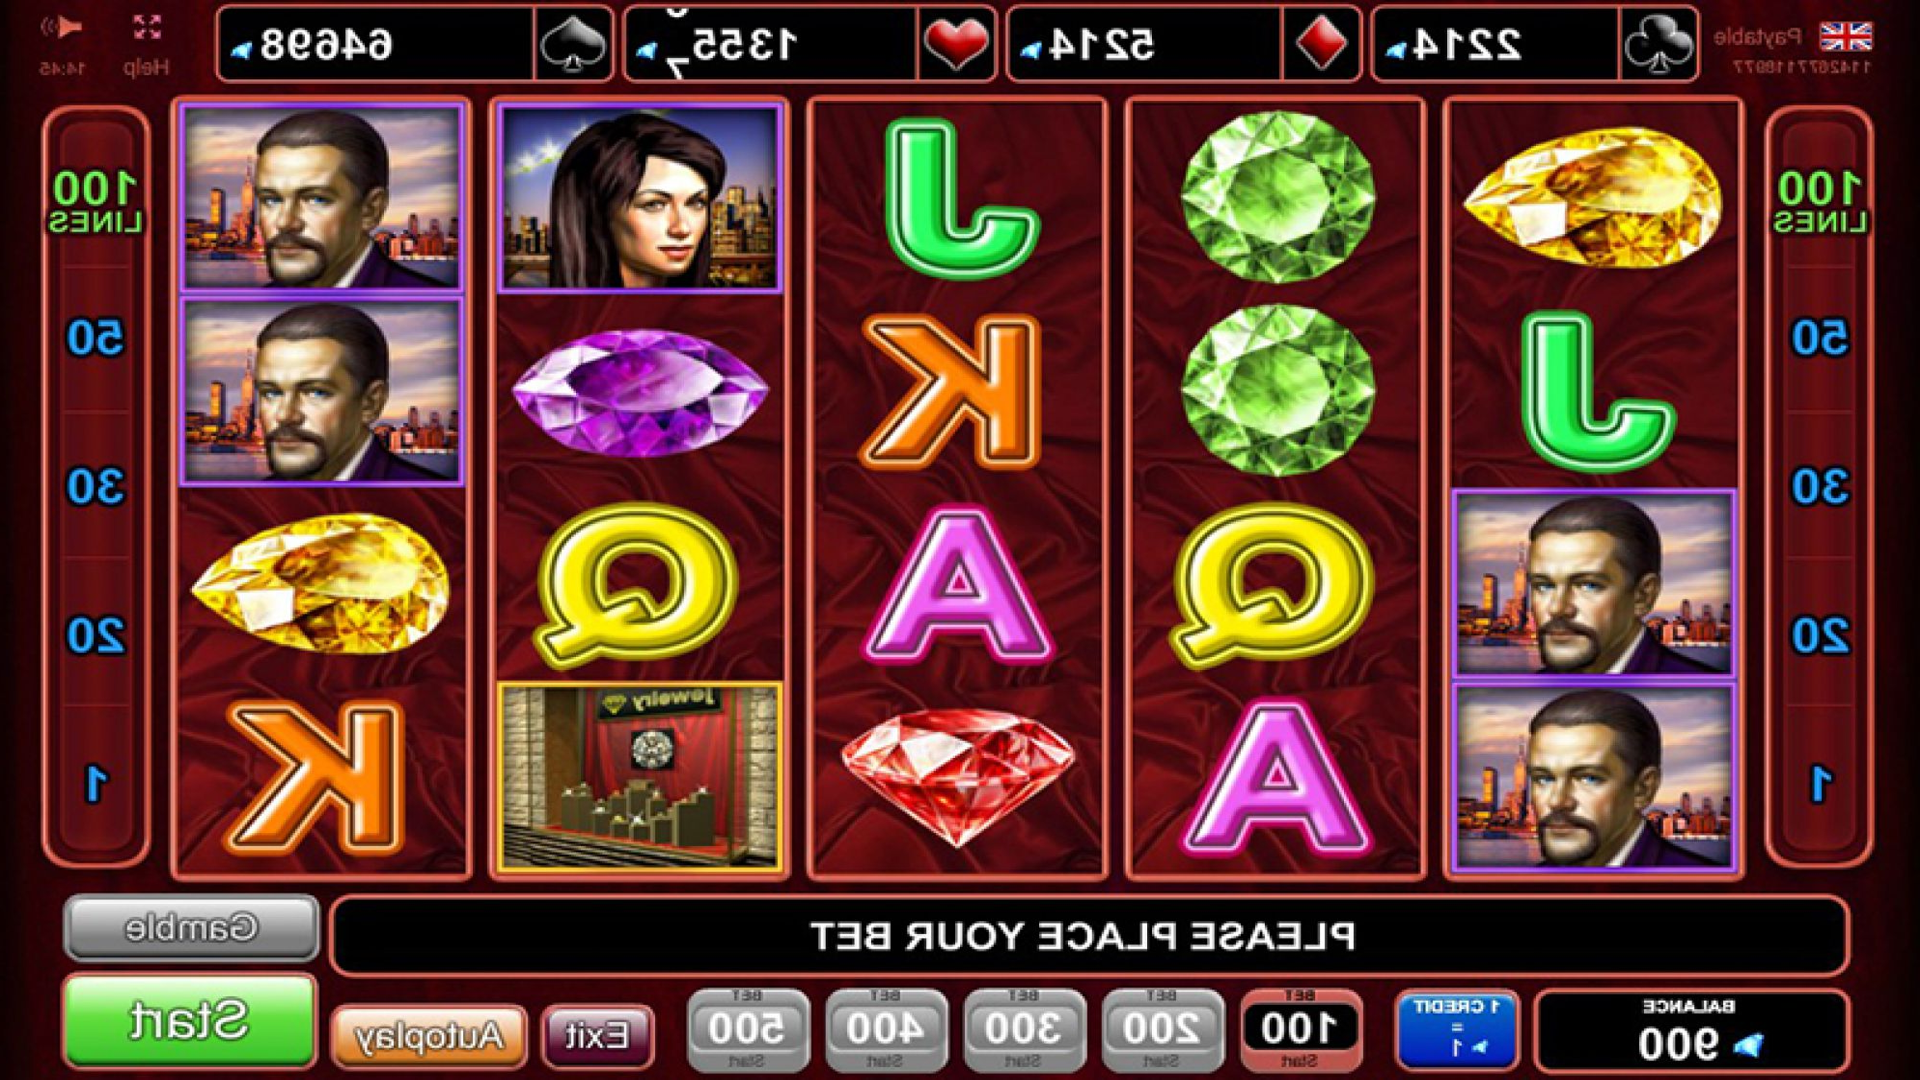Click the red diamond gem symbol
The height and width of the screenshot is (1080, 1920).
(x=957, y=776)
